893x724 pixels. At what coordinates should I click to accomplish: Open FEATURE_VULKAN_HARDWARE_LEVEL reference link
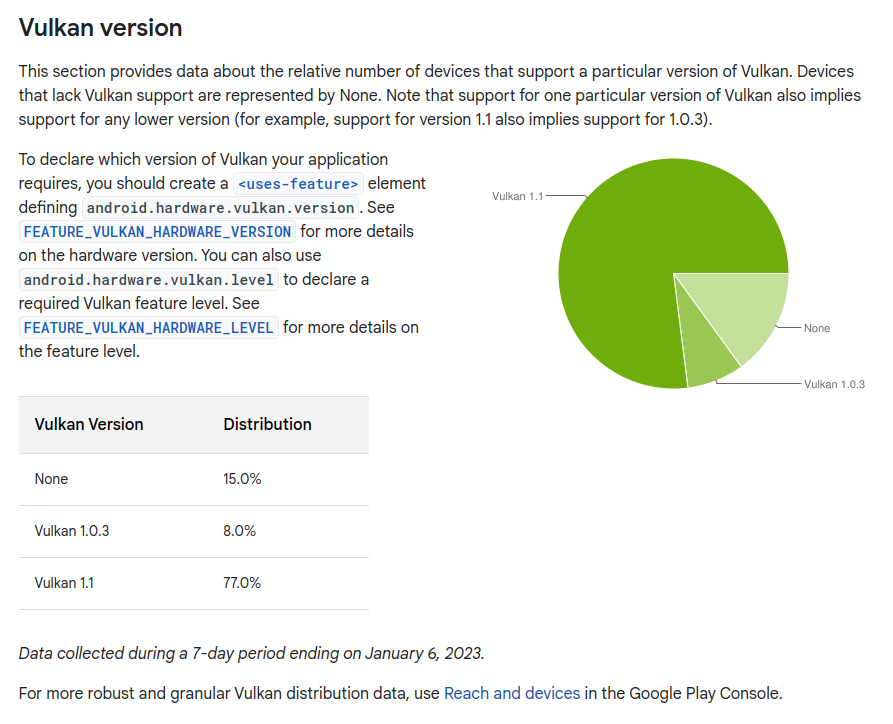point(149,328)
